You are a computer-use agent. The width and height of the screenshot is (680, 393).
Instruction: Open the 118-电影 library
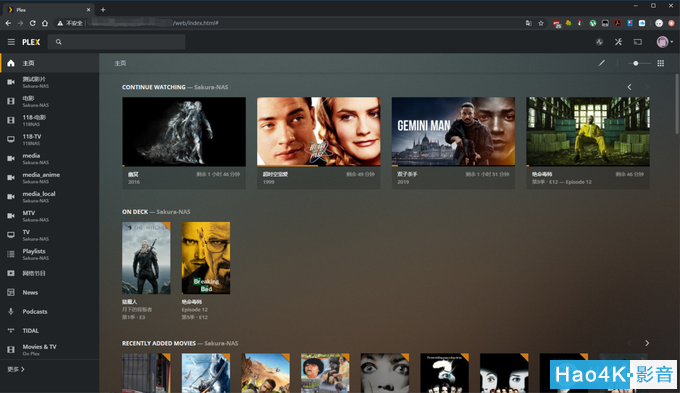point(49,120)
